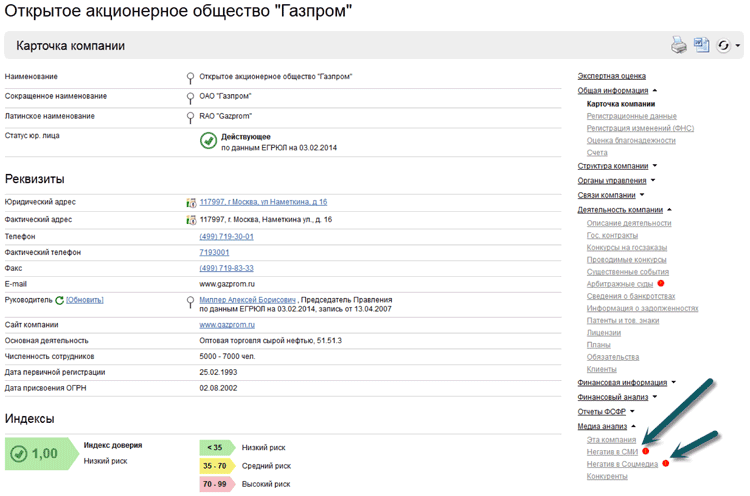Click green < 35 low risk swatch
This screenshot has height=496, width=750.
coord(217,448)
